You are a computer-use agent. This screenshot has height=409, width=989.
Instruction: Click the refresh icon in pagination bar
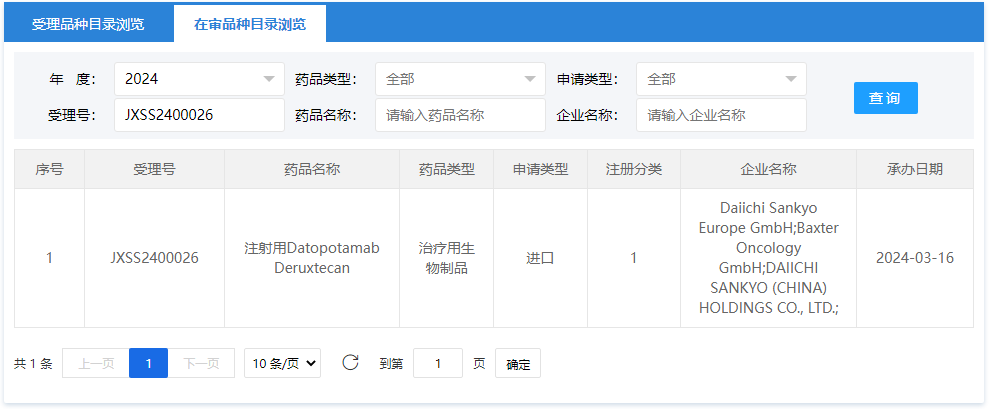350,363
